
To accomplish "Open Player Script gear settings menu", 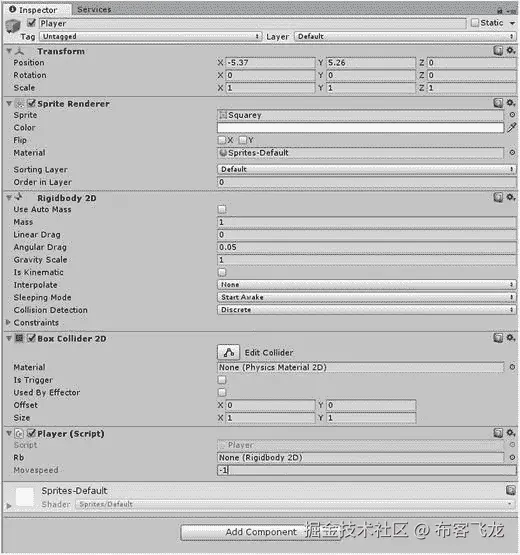I will [x=510, y=432].
